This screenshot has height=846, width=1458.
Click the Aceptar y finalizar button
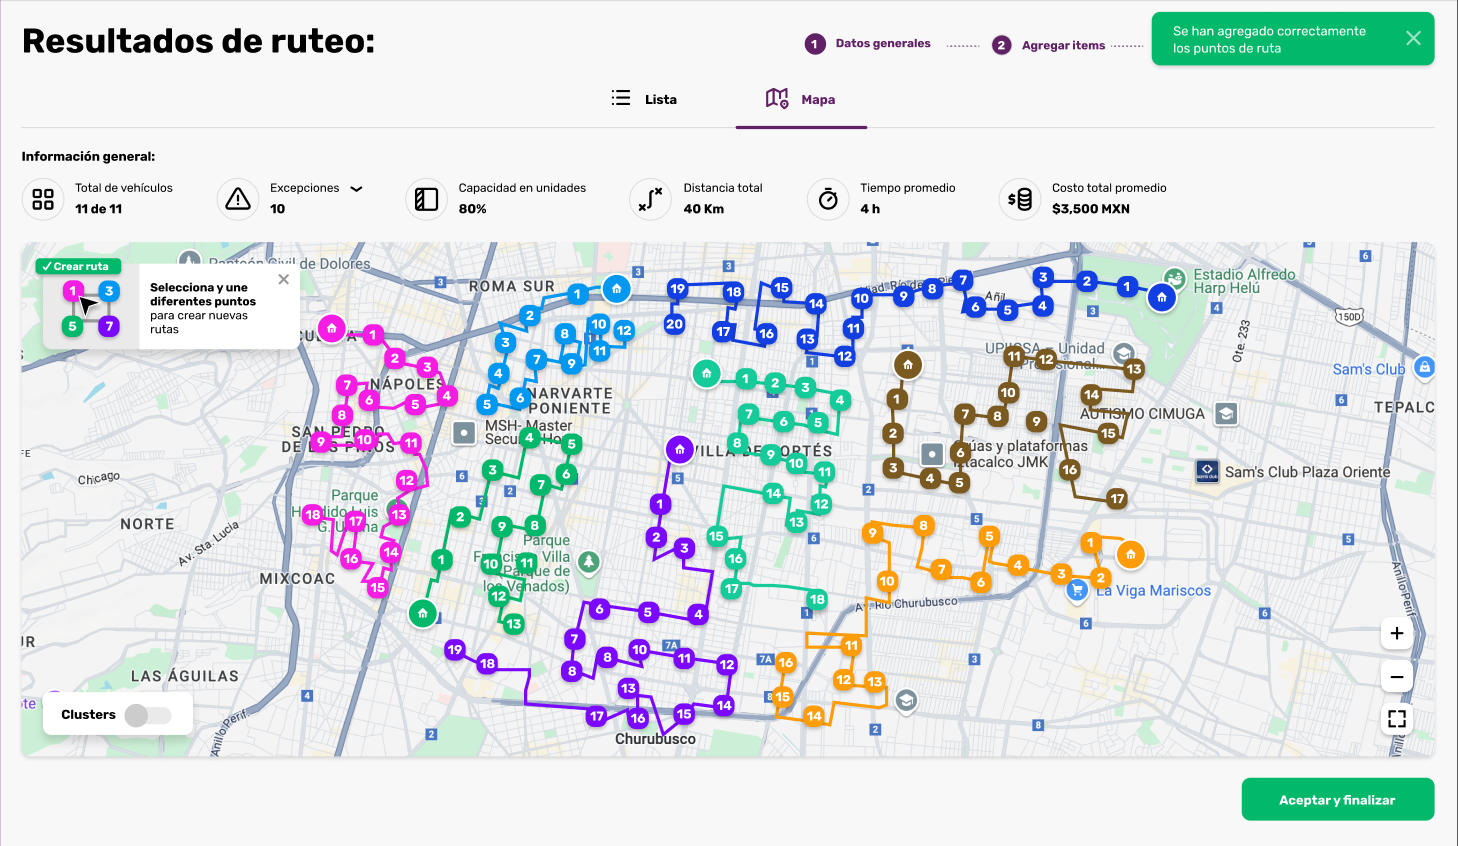1337,800
